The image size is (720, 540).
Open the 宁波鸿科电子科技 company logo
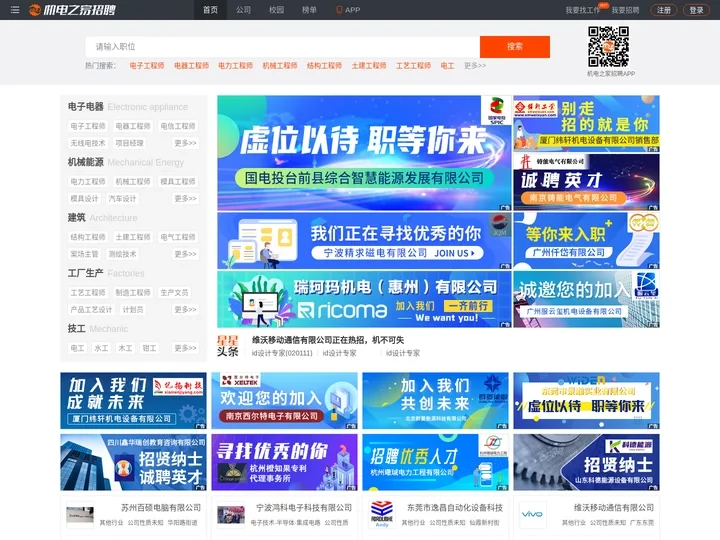coord(231,515)
